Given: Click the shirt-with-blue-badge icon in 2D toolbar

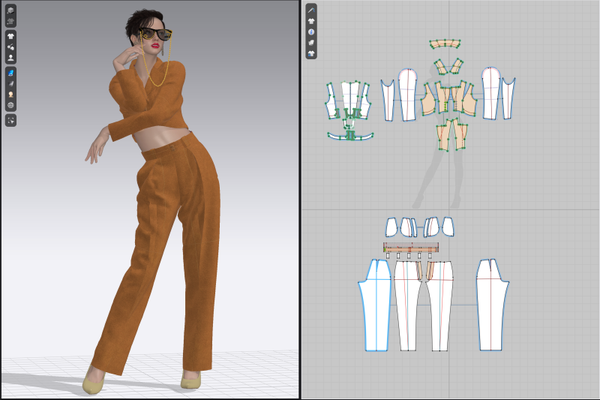Looking at the screenshot, I should tap(311, 53).
